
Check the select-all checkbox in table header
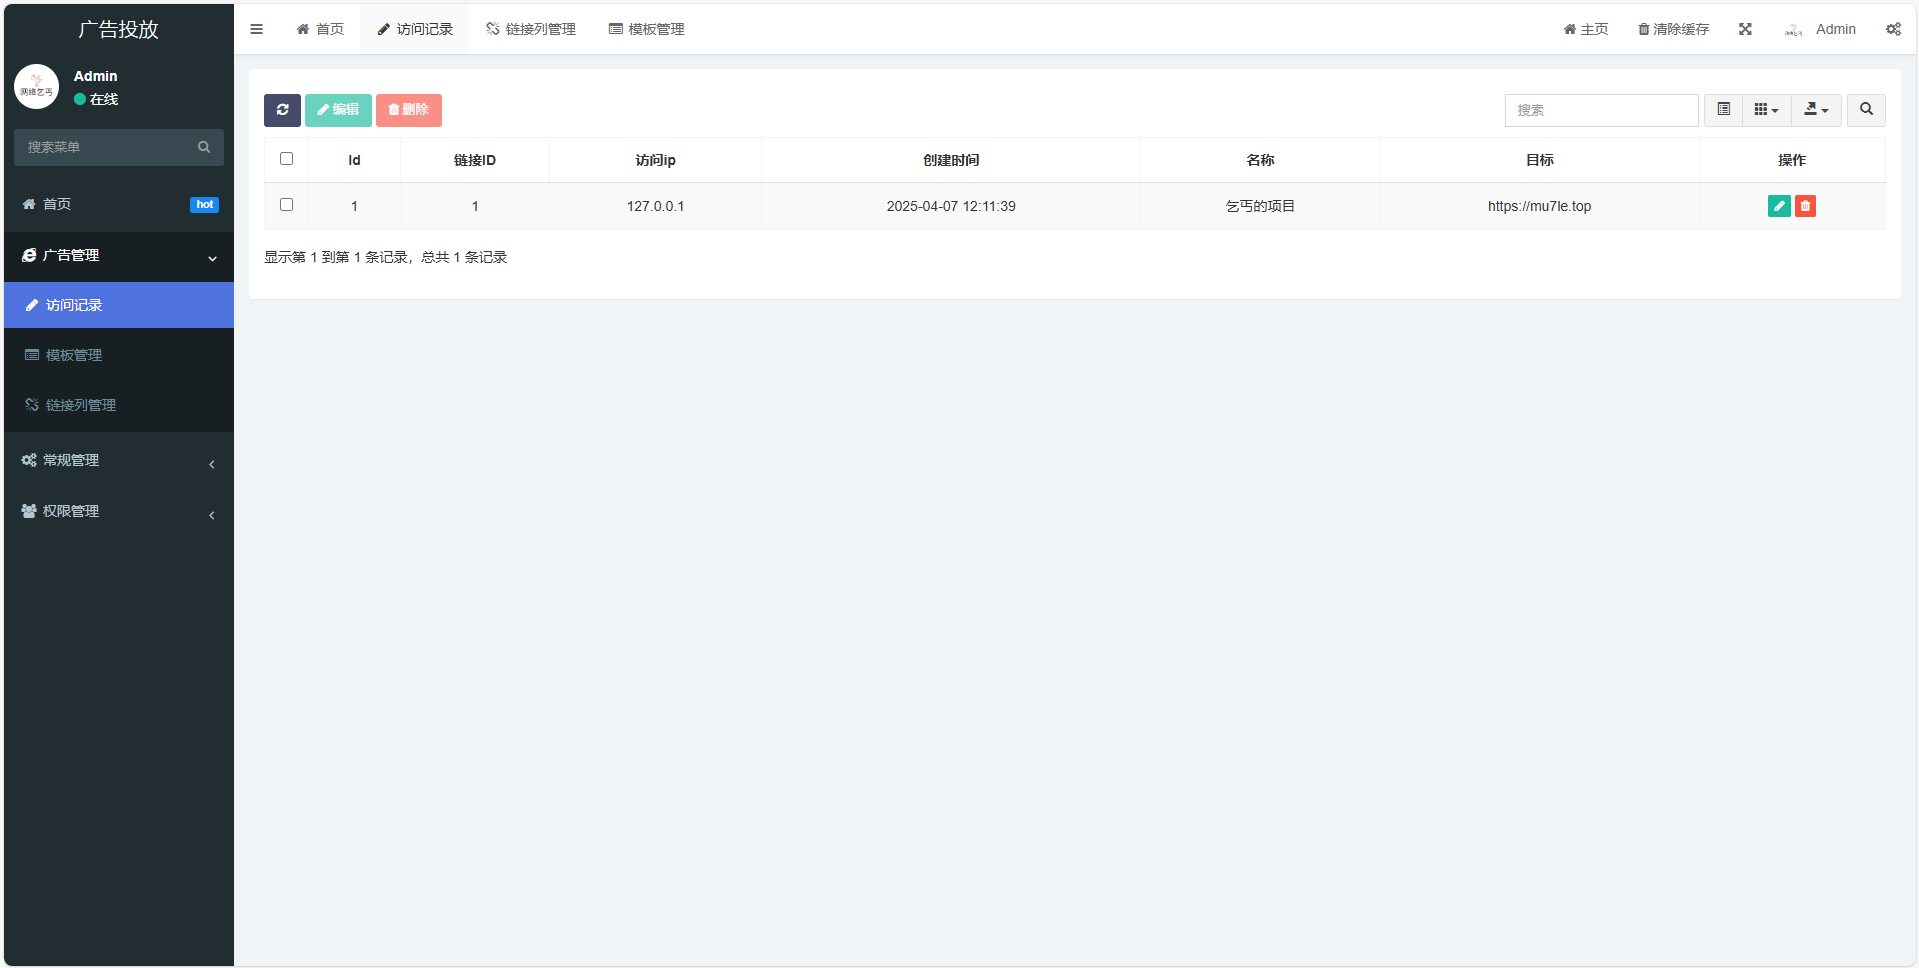click(287, 159)
